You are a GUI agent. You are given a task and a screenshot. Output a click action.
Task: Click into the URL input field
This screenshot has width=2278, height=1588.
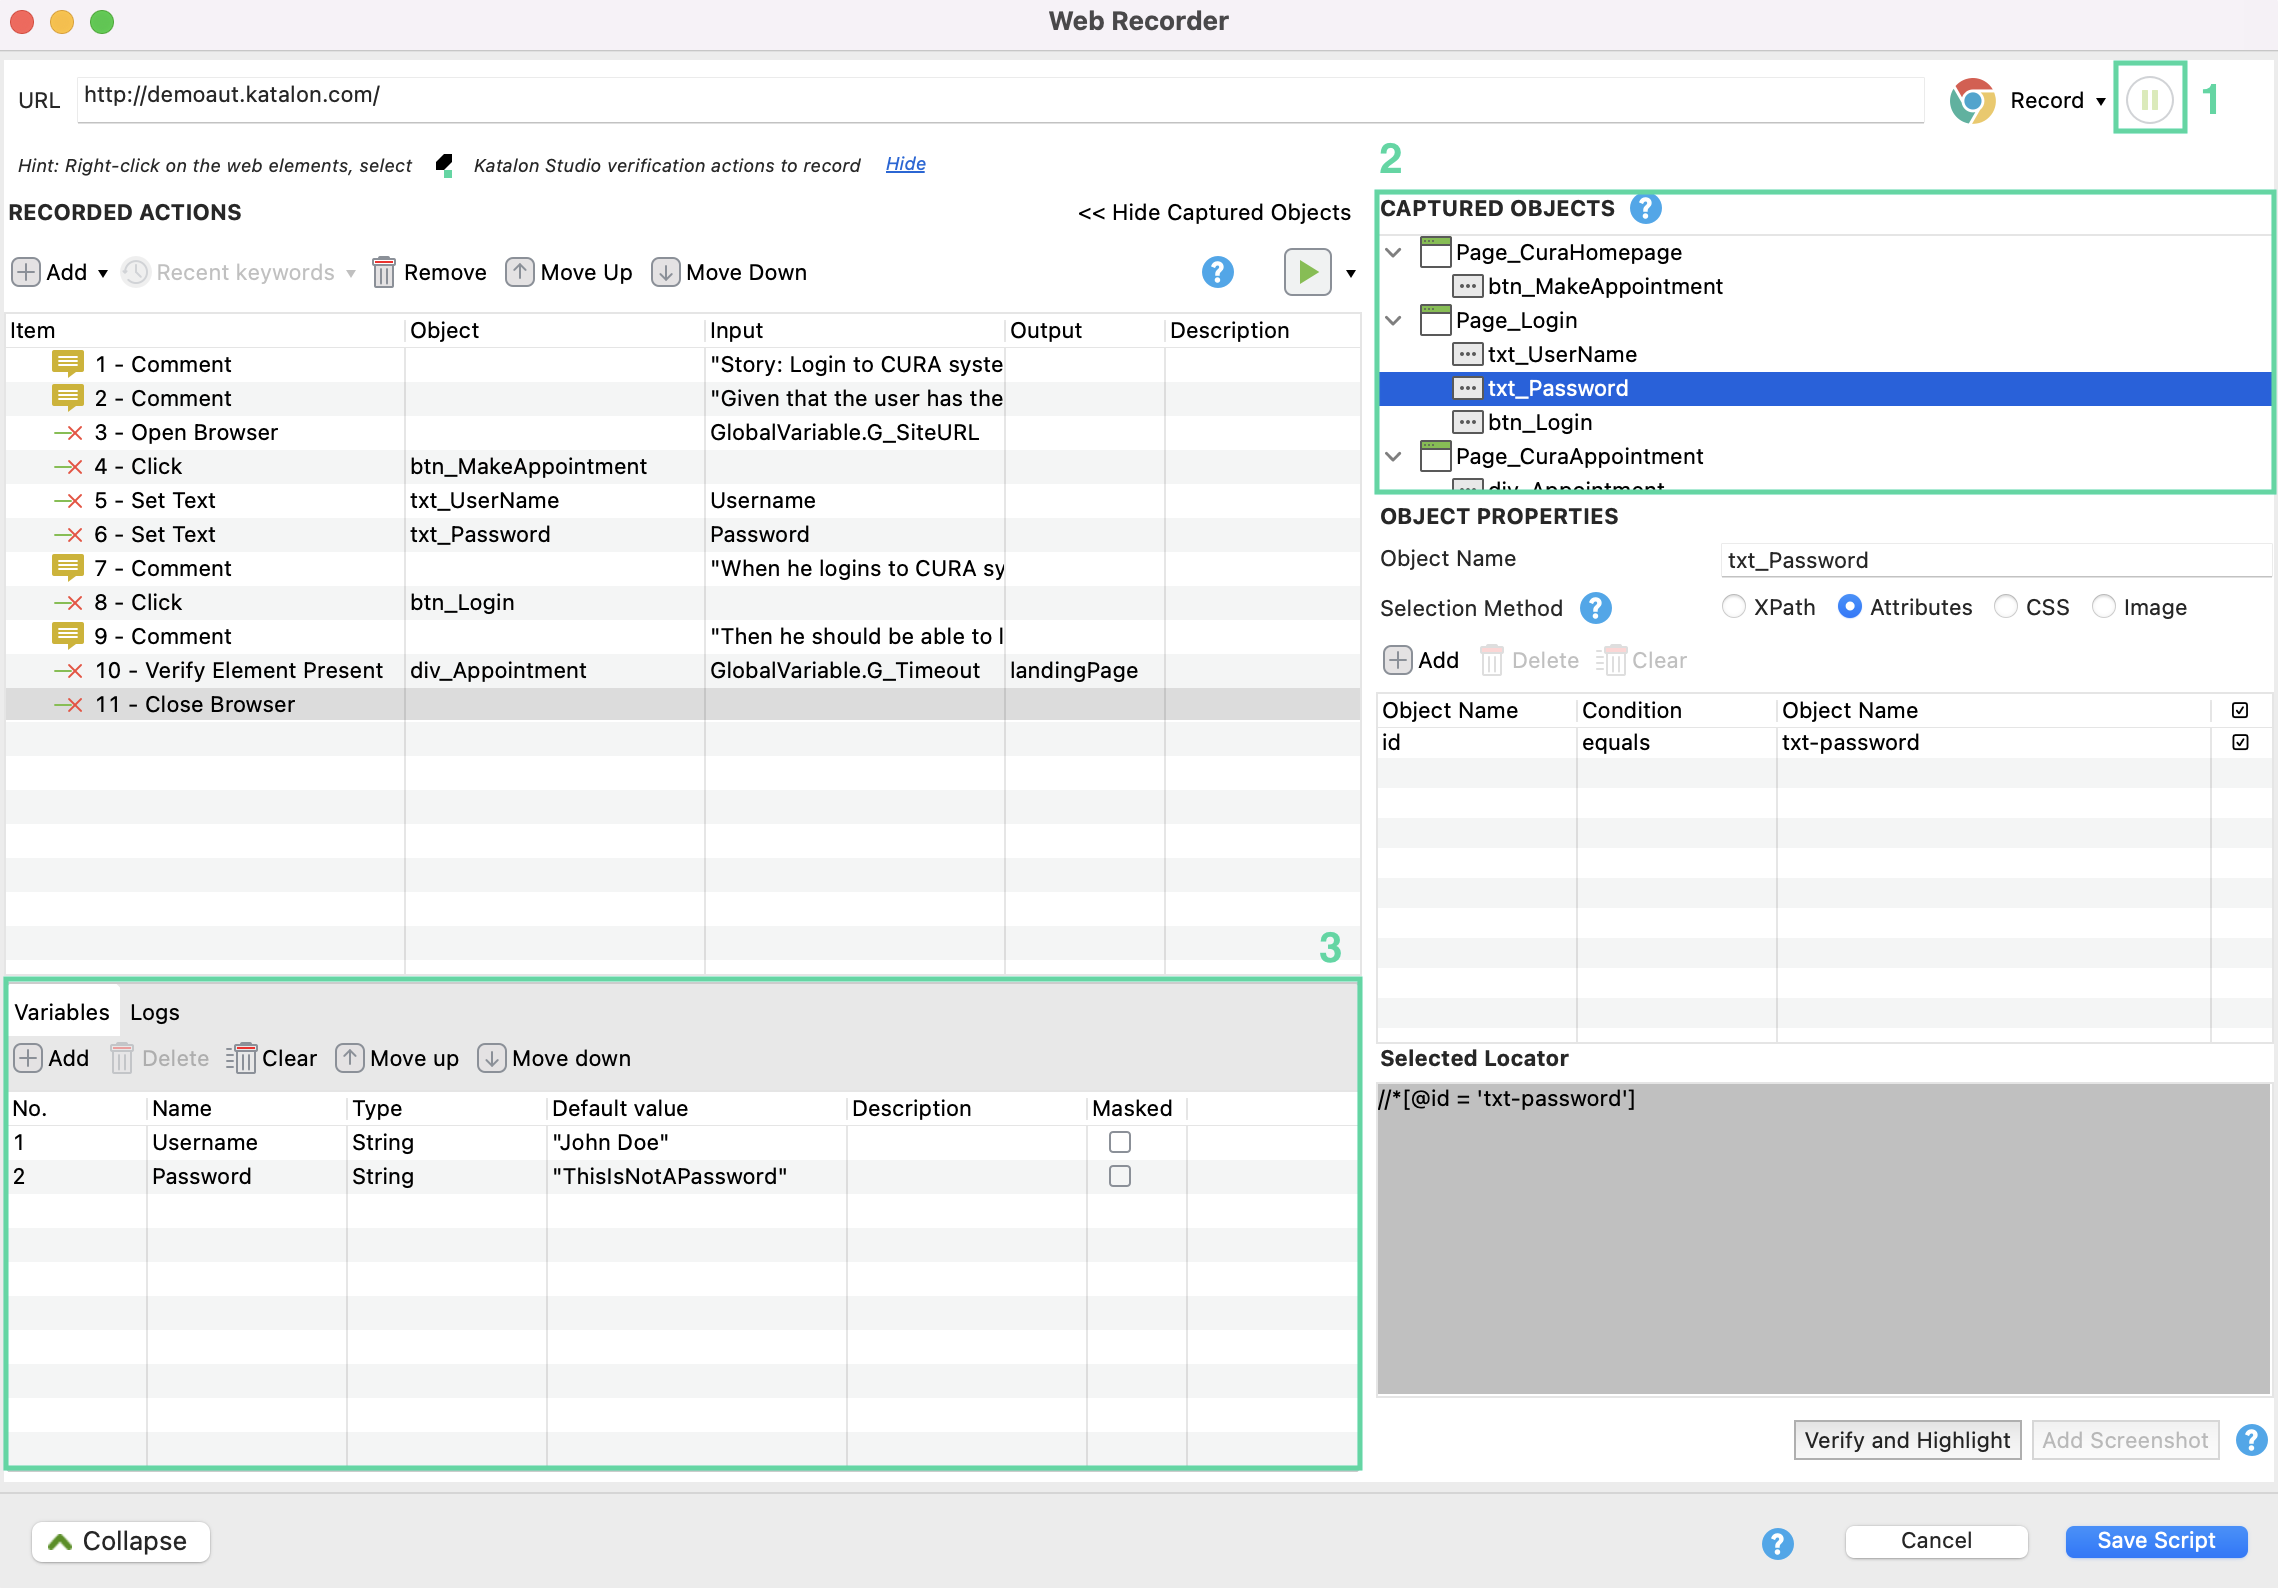[1000, 96]
